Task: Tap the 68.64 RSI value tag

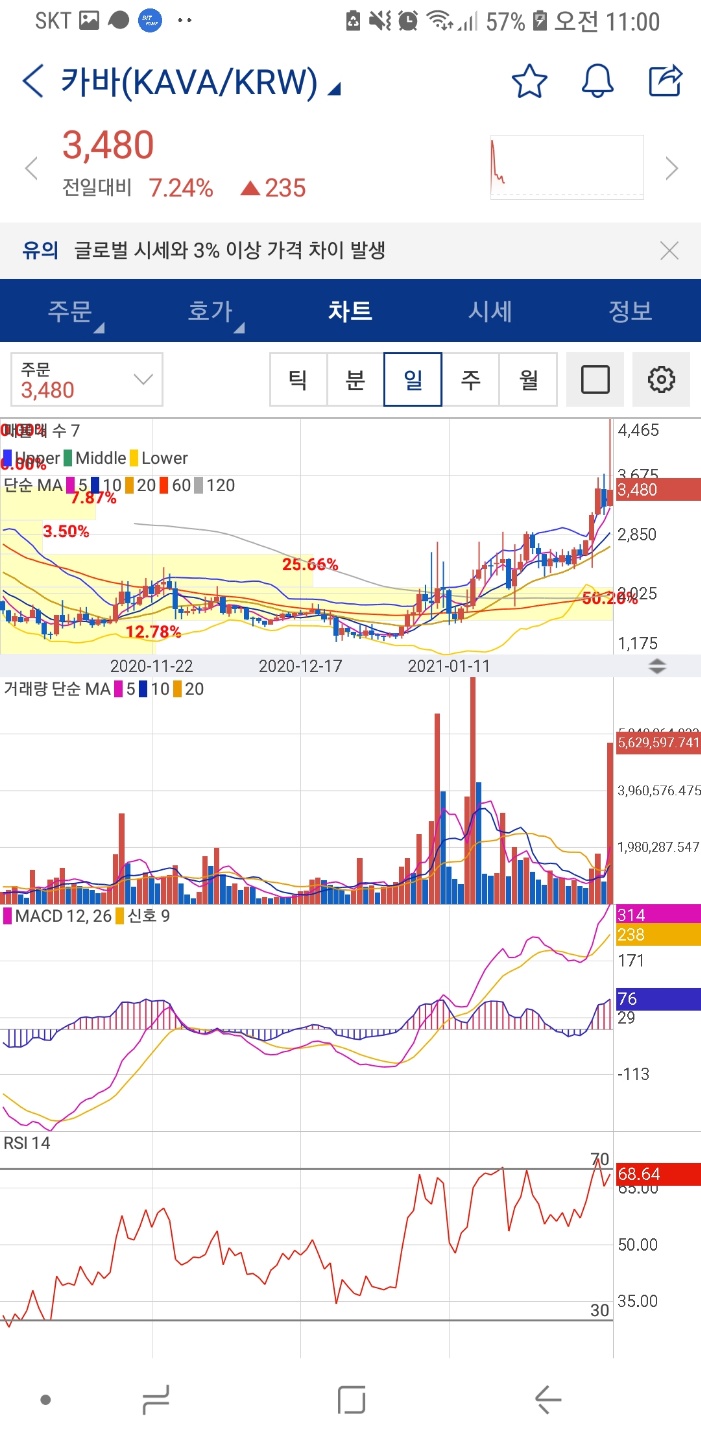Action: pyautogui.click(x=657, y=1174)
